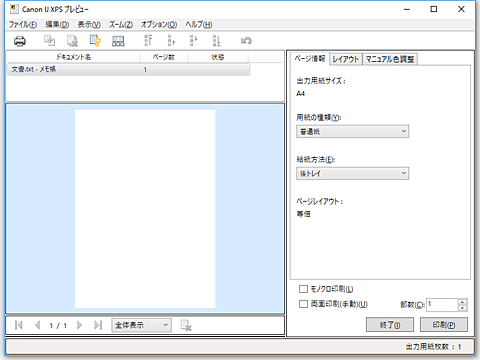Open the オプション menu
480x360 pixels.
tap(159, 24)
